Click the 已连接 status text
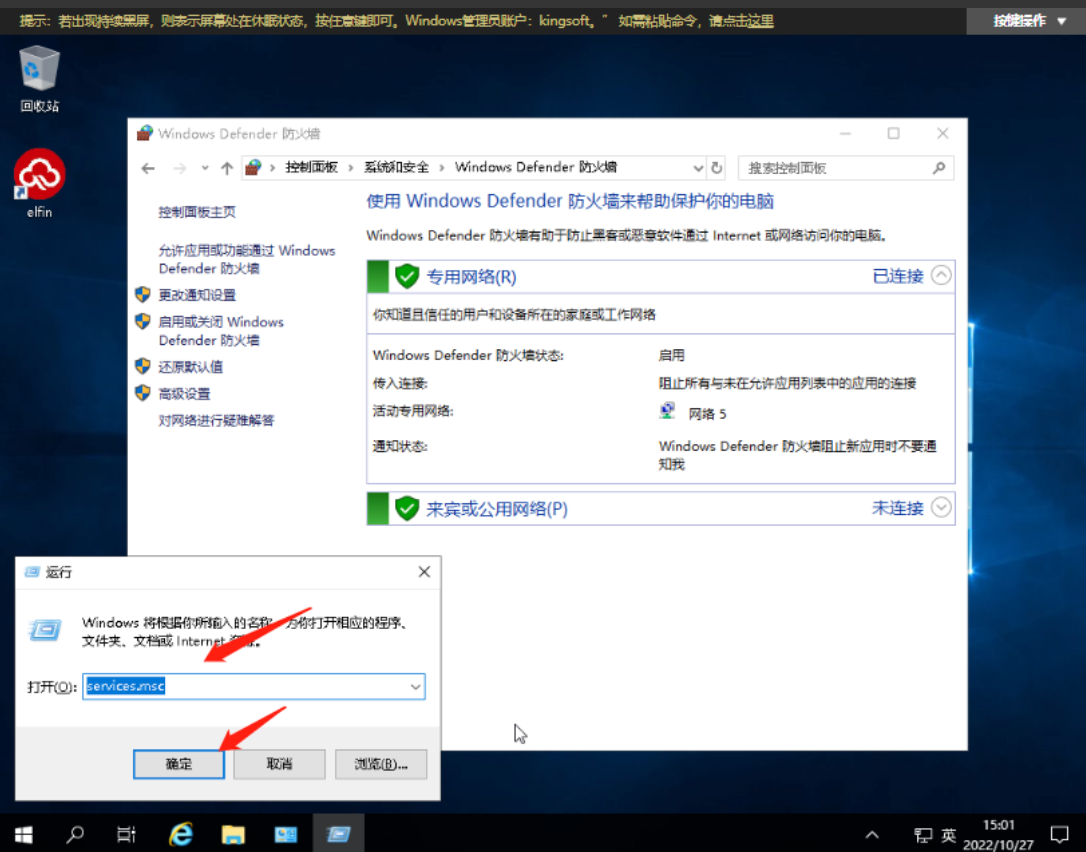This screenshot has height=852, width=1086. click(x=898, y=276)
